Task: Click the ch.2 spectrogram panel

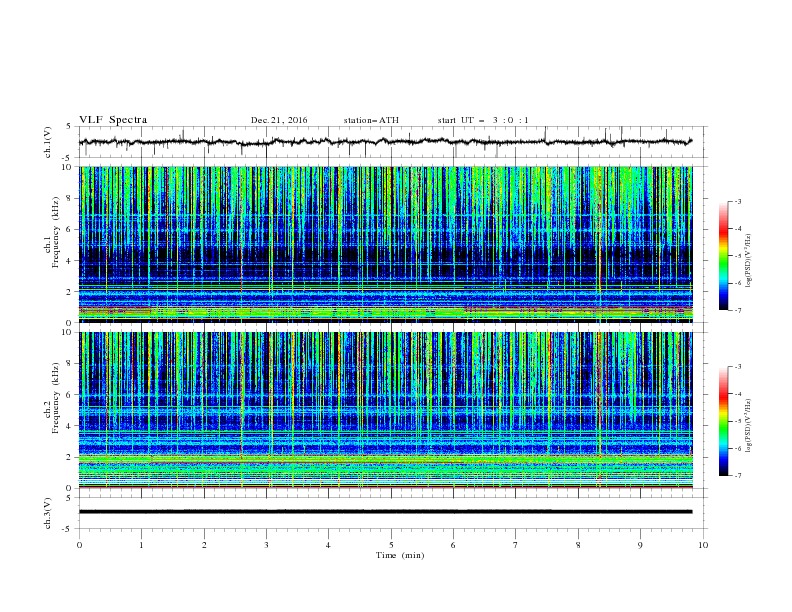Action: tap(386, 410)
